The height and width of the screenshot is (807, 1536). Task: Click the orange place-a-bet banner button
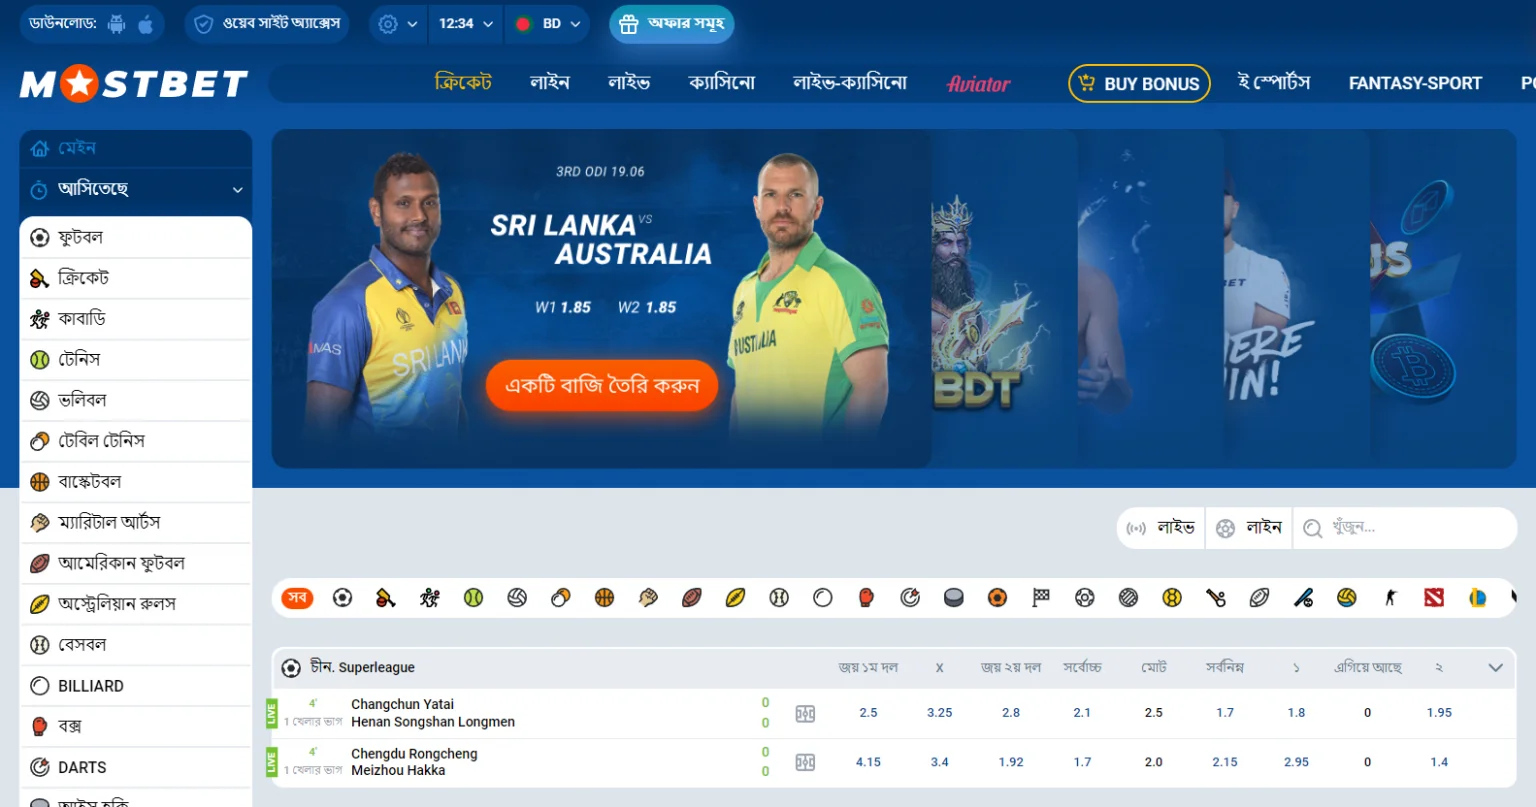tap(602, 386)
